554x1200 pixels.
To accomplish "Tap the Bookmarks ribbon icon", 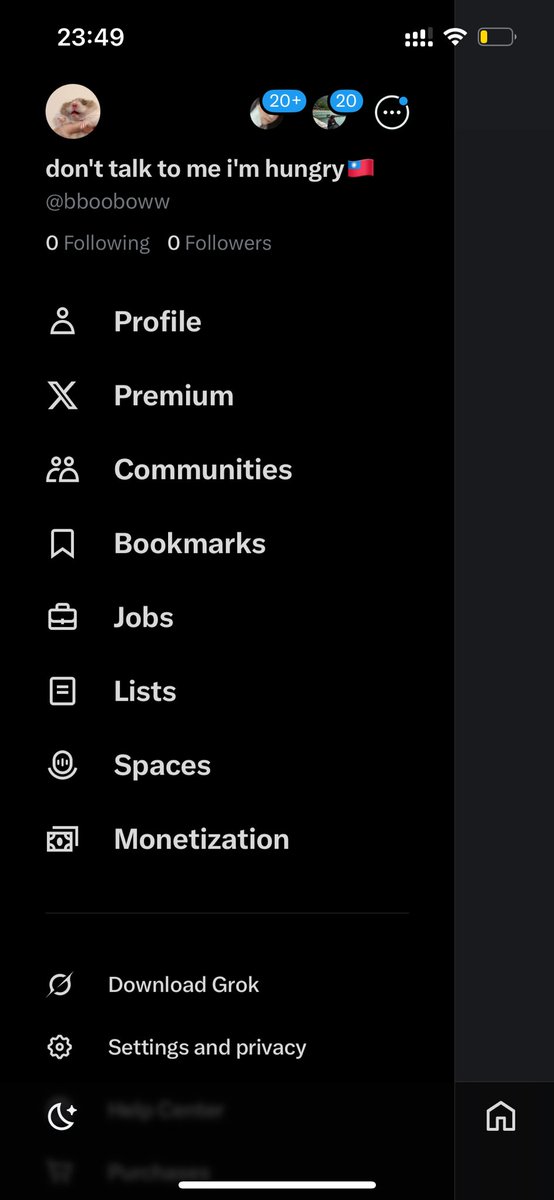I will pos(62,544).
